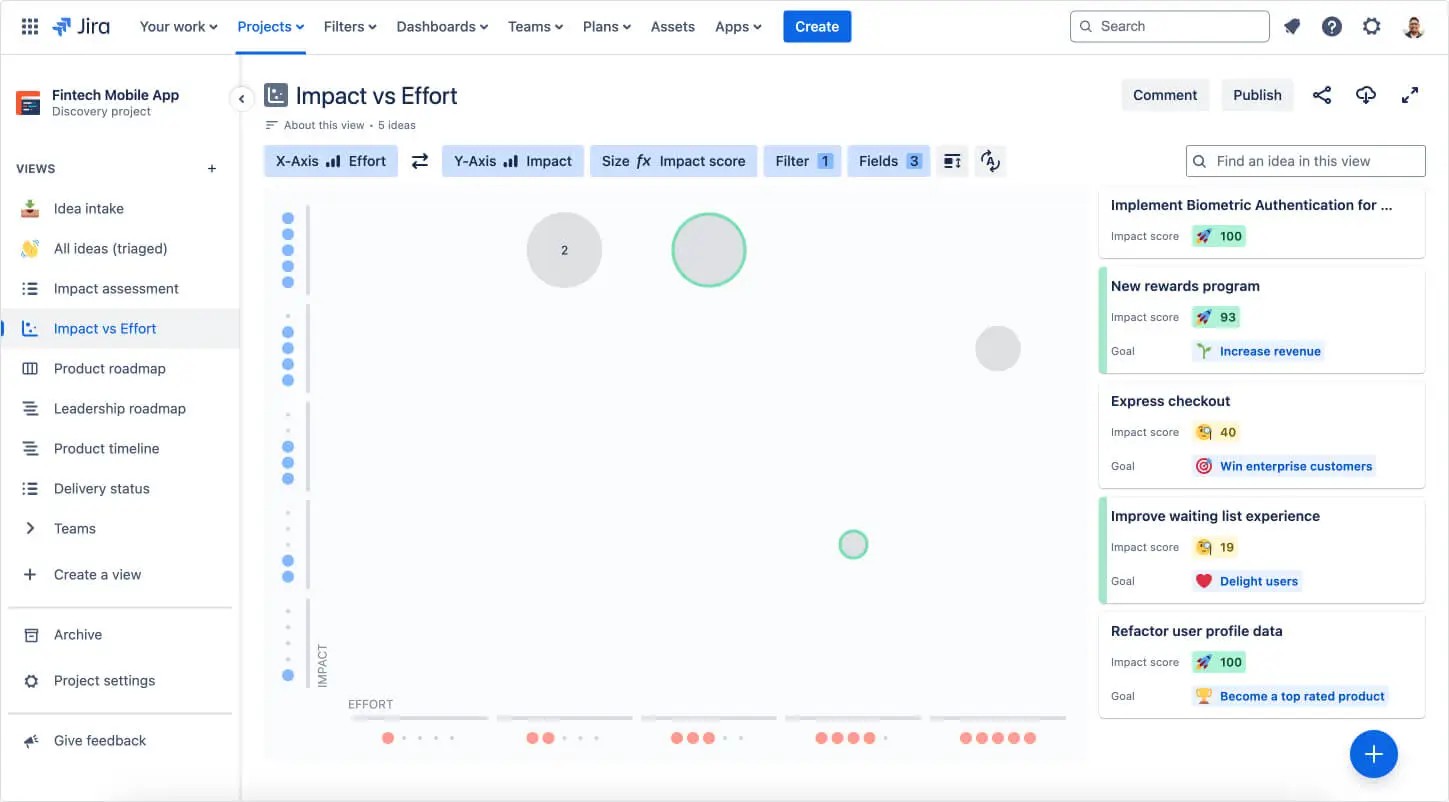Click the Win enterprise customers goal tag
Viewport: 1449px width, 802px height.
pos(1284,466)
